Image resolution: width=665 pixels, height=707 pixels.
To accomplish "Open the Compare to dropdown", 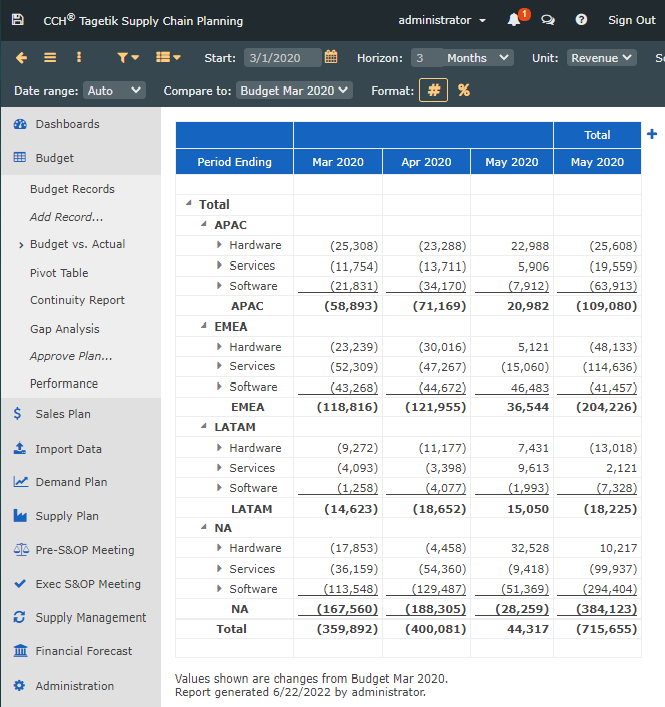I will pos(294,91).
